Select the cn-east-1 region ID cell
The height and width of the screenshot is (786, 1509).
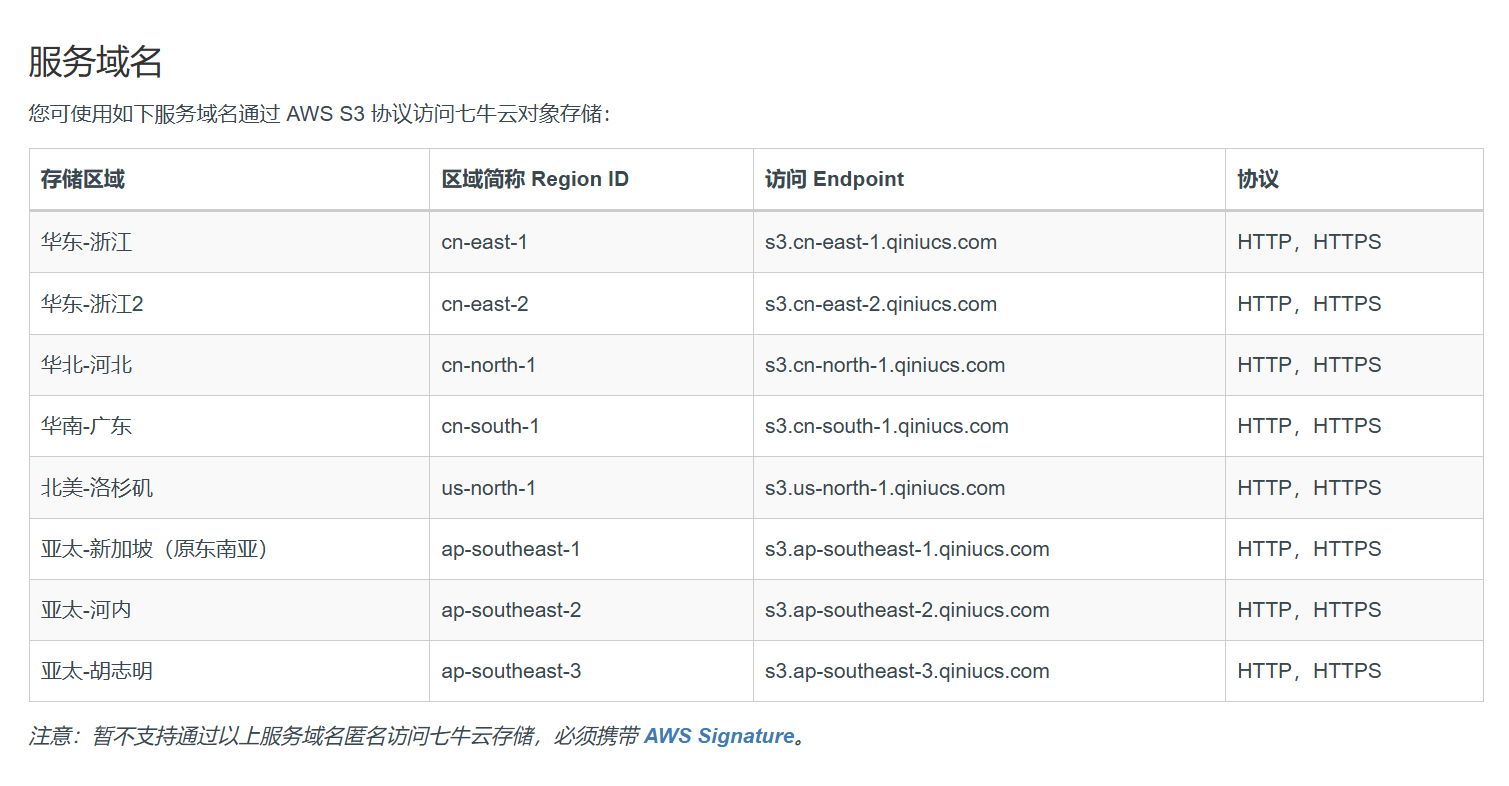coord(484,242)
